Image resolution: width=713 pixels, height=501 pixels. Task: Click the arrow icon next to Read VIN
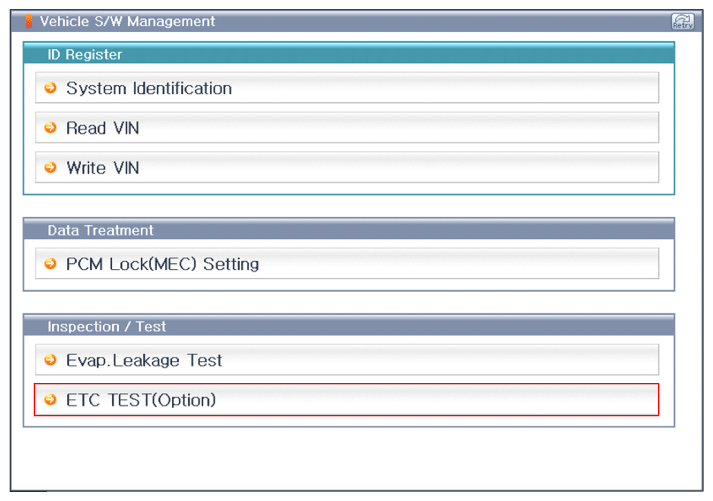tap(51, 128)
